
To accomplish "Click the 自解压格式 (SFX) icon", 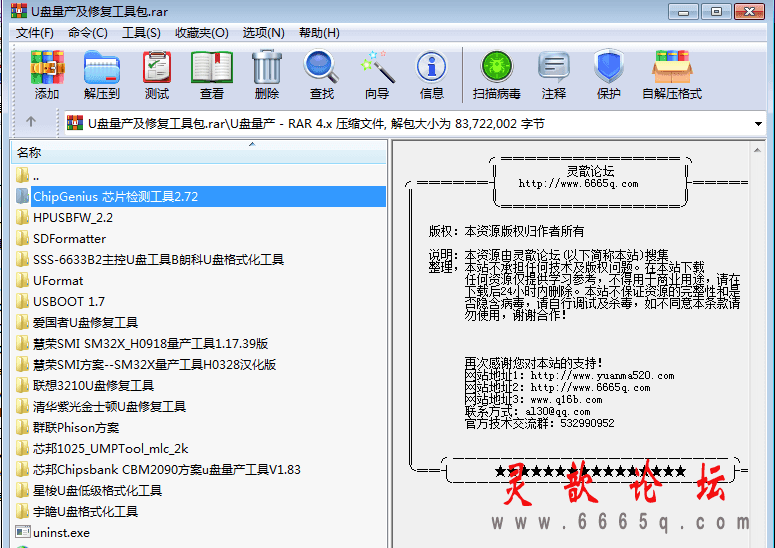I will click(x=672, y=67).
